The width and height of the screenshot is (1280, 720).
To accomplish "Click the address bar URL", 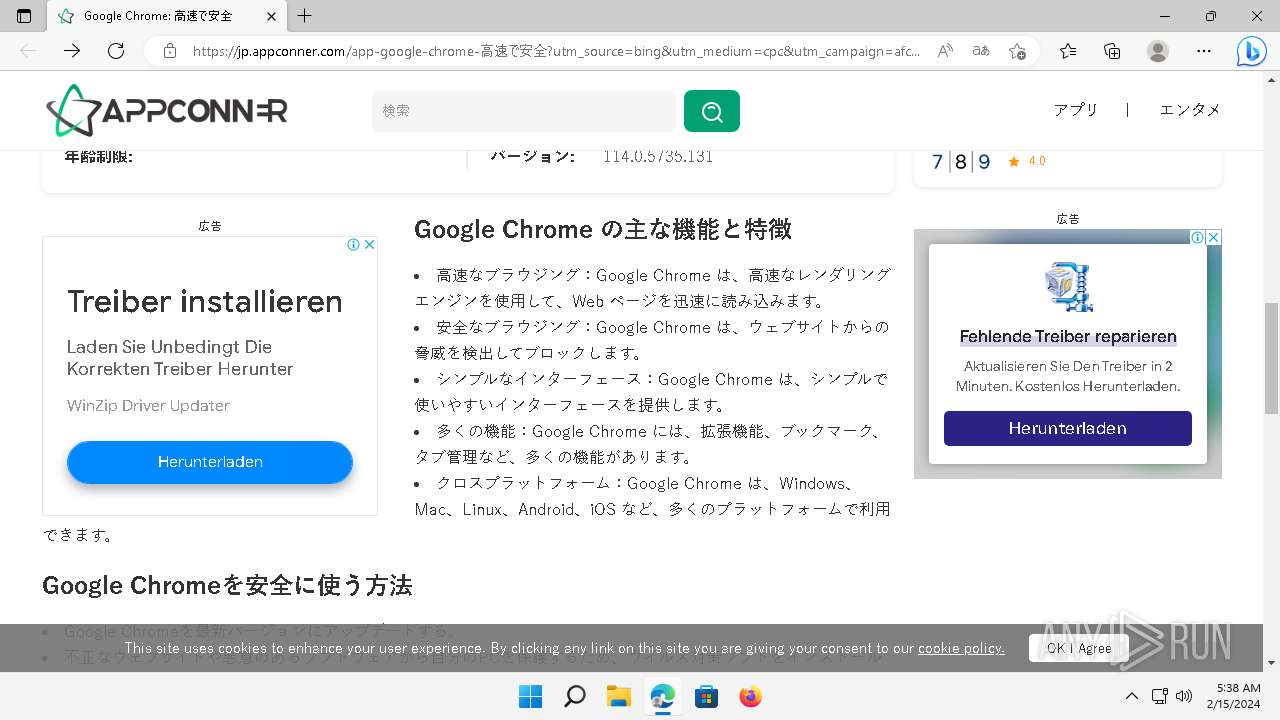I will point(555,51).
